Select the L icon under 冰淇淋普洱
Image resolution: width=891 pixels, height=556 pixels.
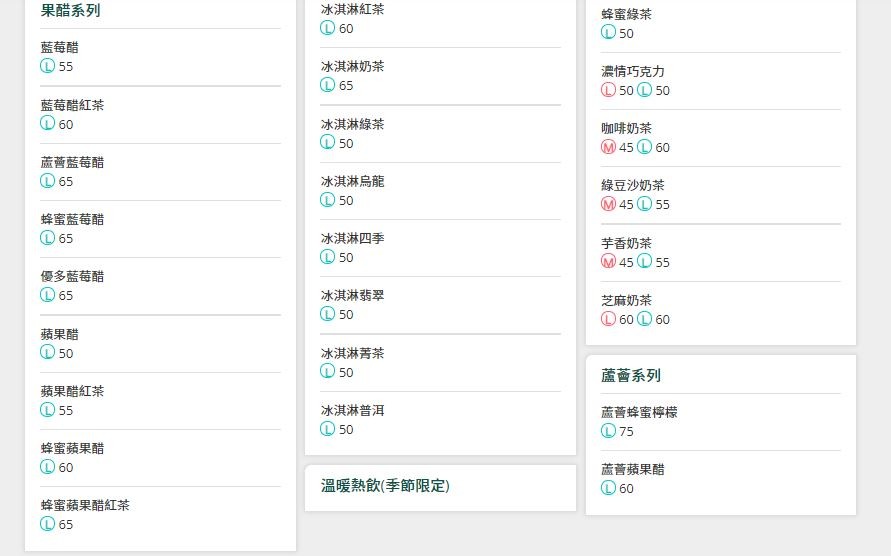[327, 429]
